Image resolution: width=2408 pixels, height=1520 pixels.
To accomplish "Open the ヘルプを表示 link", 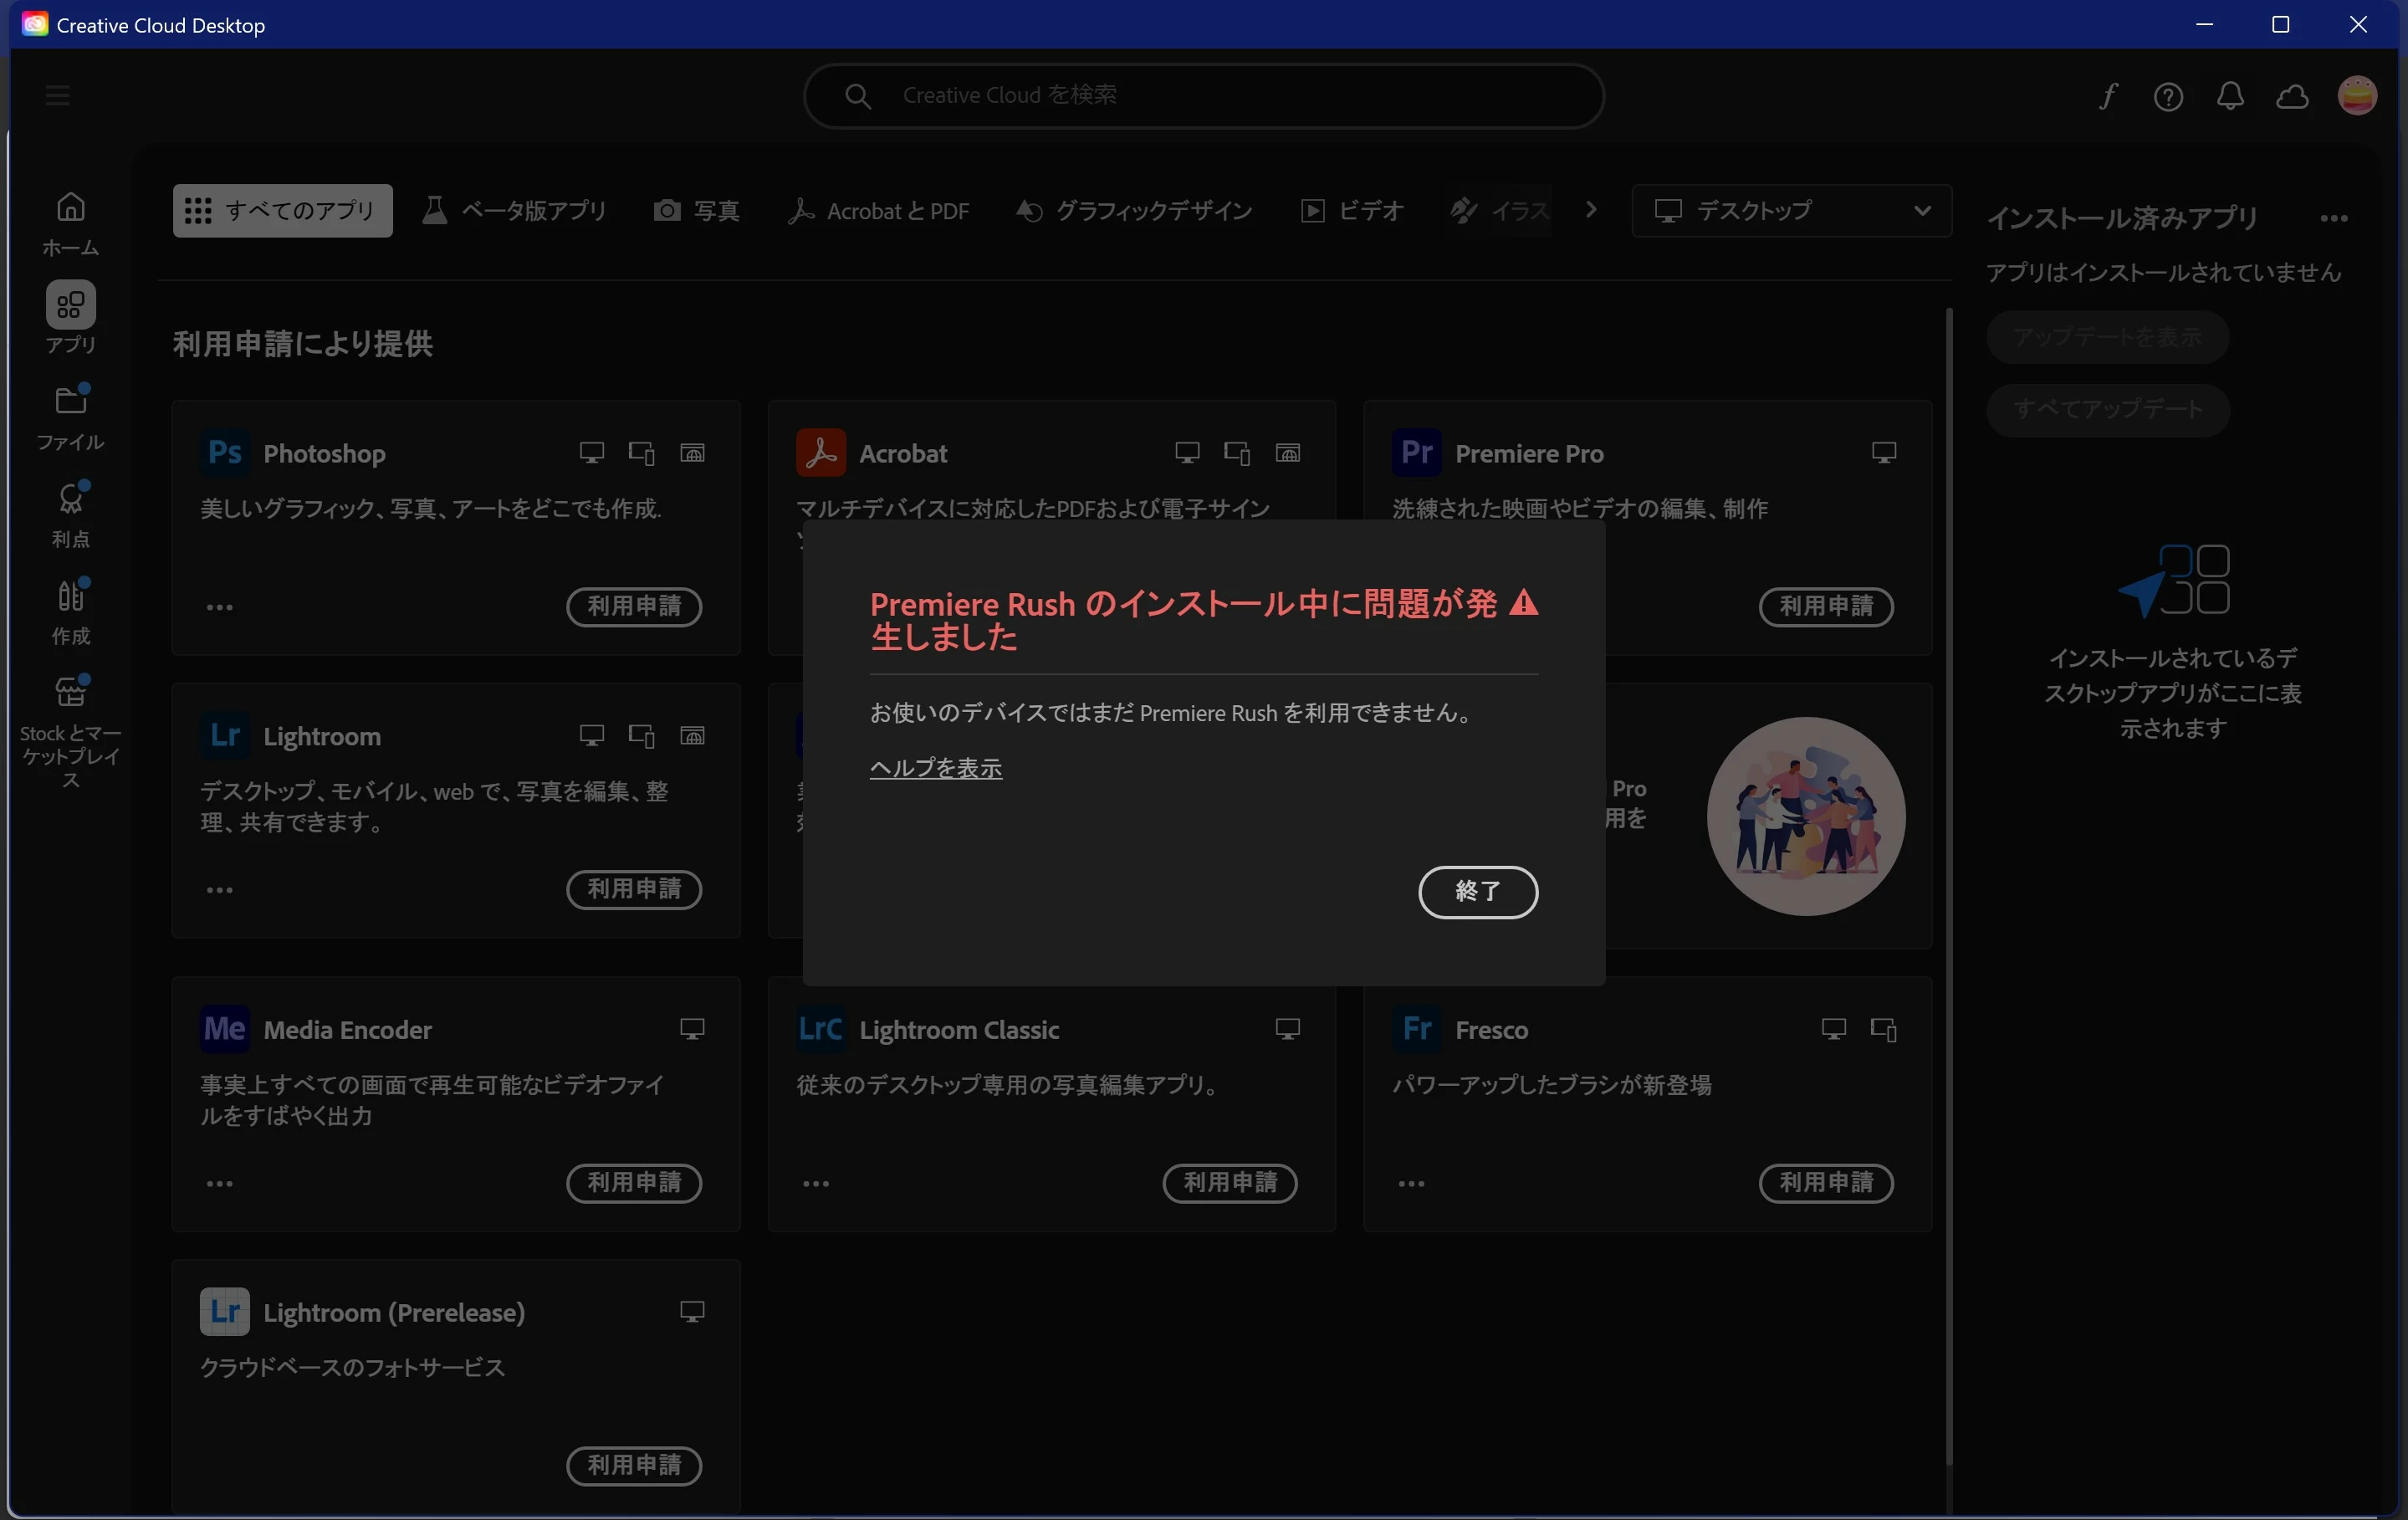I will coord(935,768).
